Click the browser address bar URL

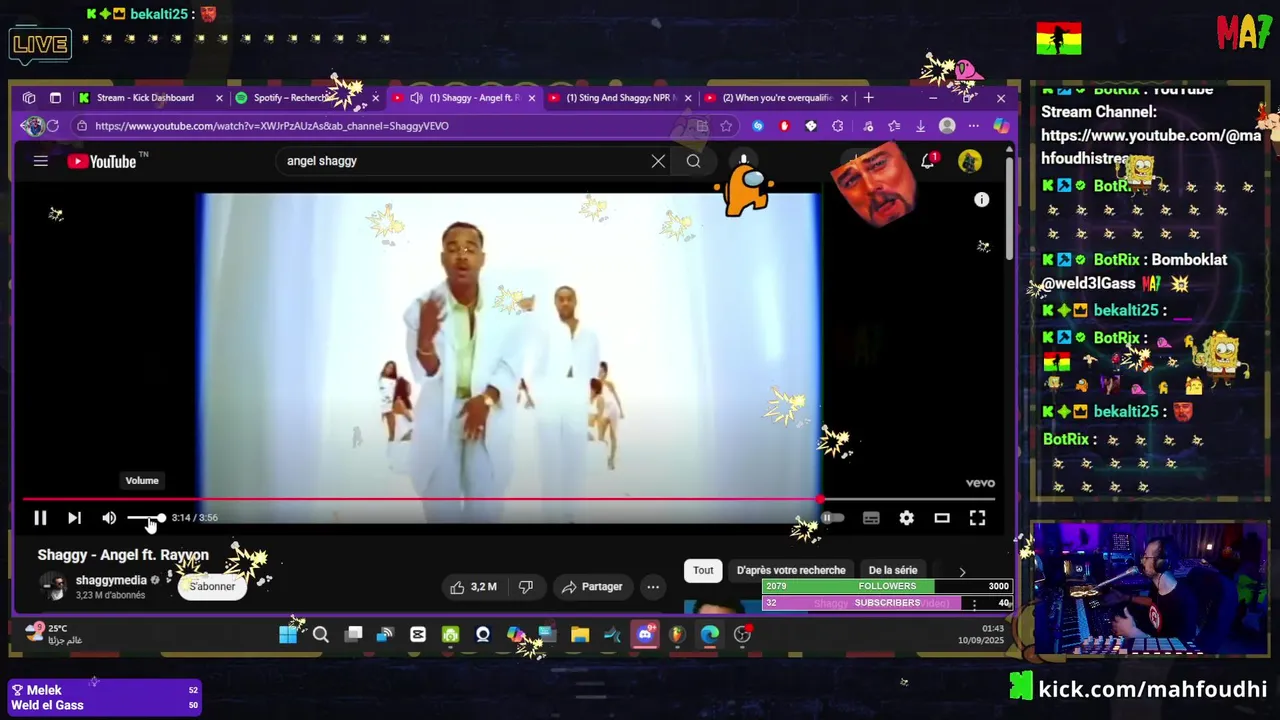coord(272,126)
